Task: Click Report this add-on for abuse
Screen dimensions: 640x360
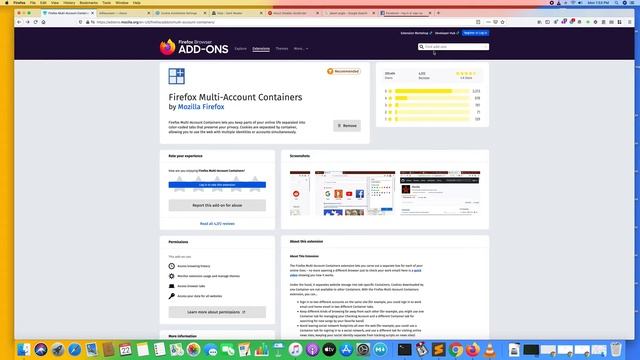Action: (x=217, y=205)
